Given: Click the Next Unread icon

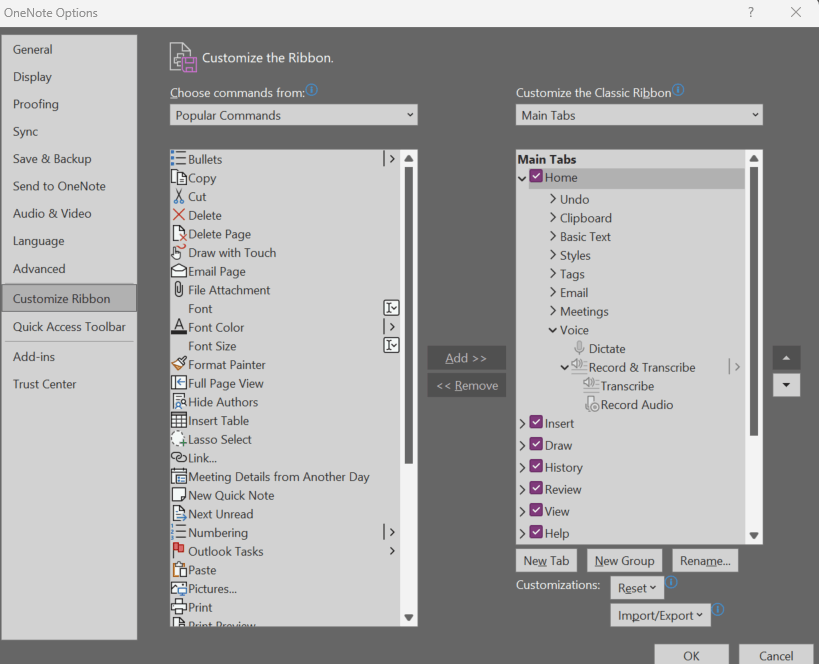Looking at the screenshot, I should coord(179,514).
